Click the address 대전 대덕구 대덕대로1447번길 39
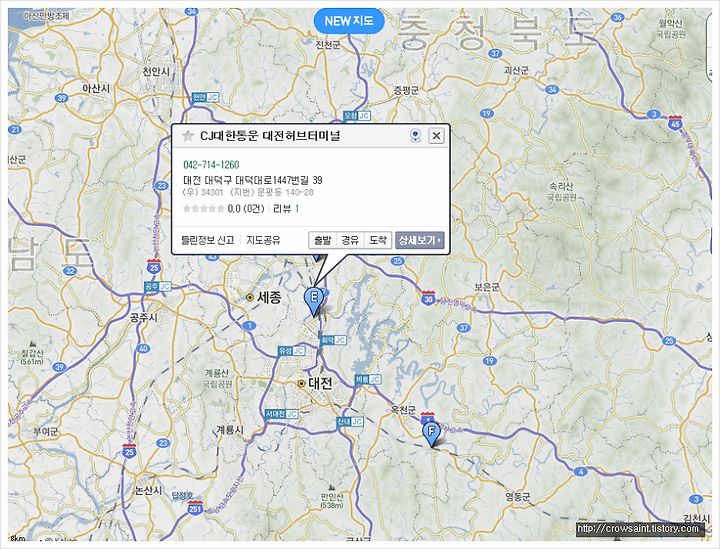Image resolution: width=720 pixels, height=549 pixels. (253, 180)
